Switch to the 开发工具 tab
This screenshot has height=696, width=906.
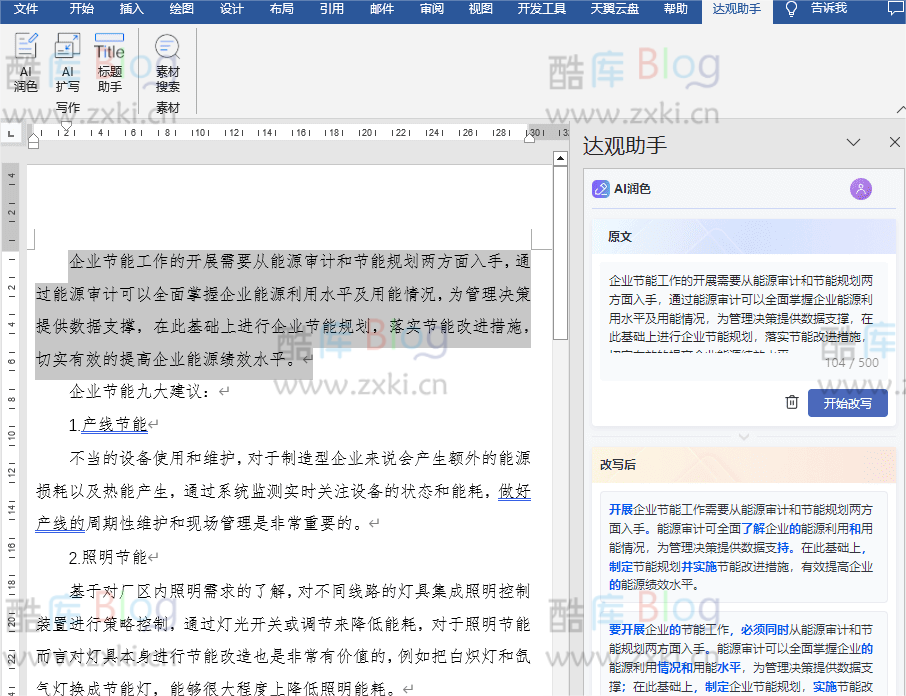(541, 10)
